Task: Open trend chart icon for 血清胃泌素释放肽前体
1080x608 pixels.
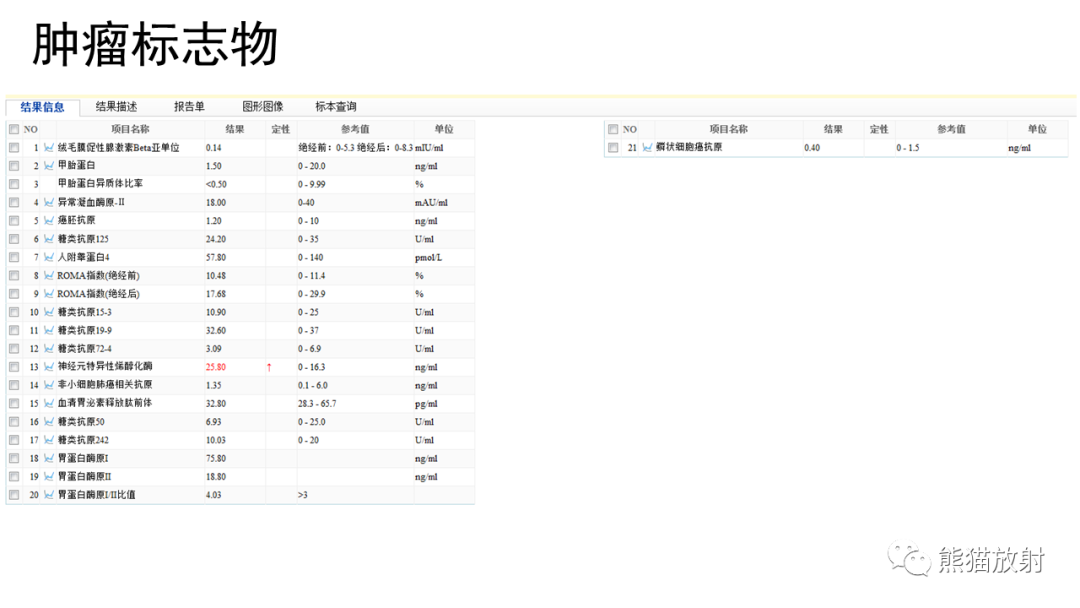Action: coord(49,403)
